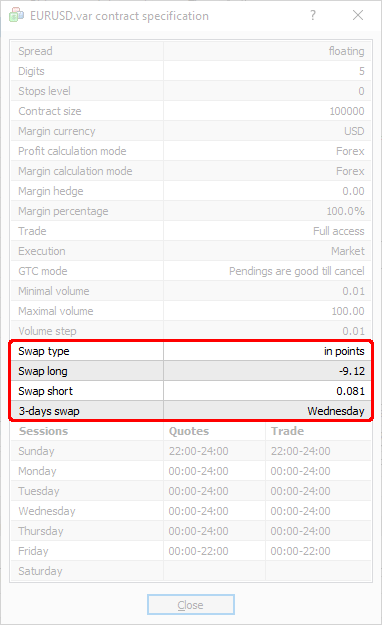Open the help question mark button
The height and width of the screenshot is (625, 382).
pos(313,15)
